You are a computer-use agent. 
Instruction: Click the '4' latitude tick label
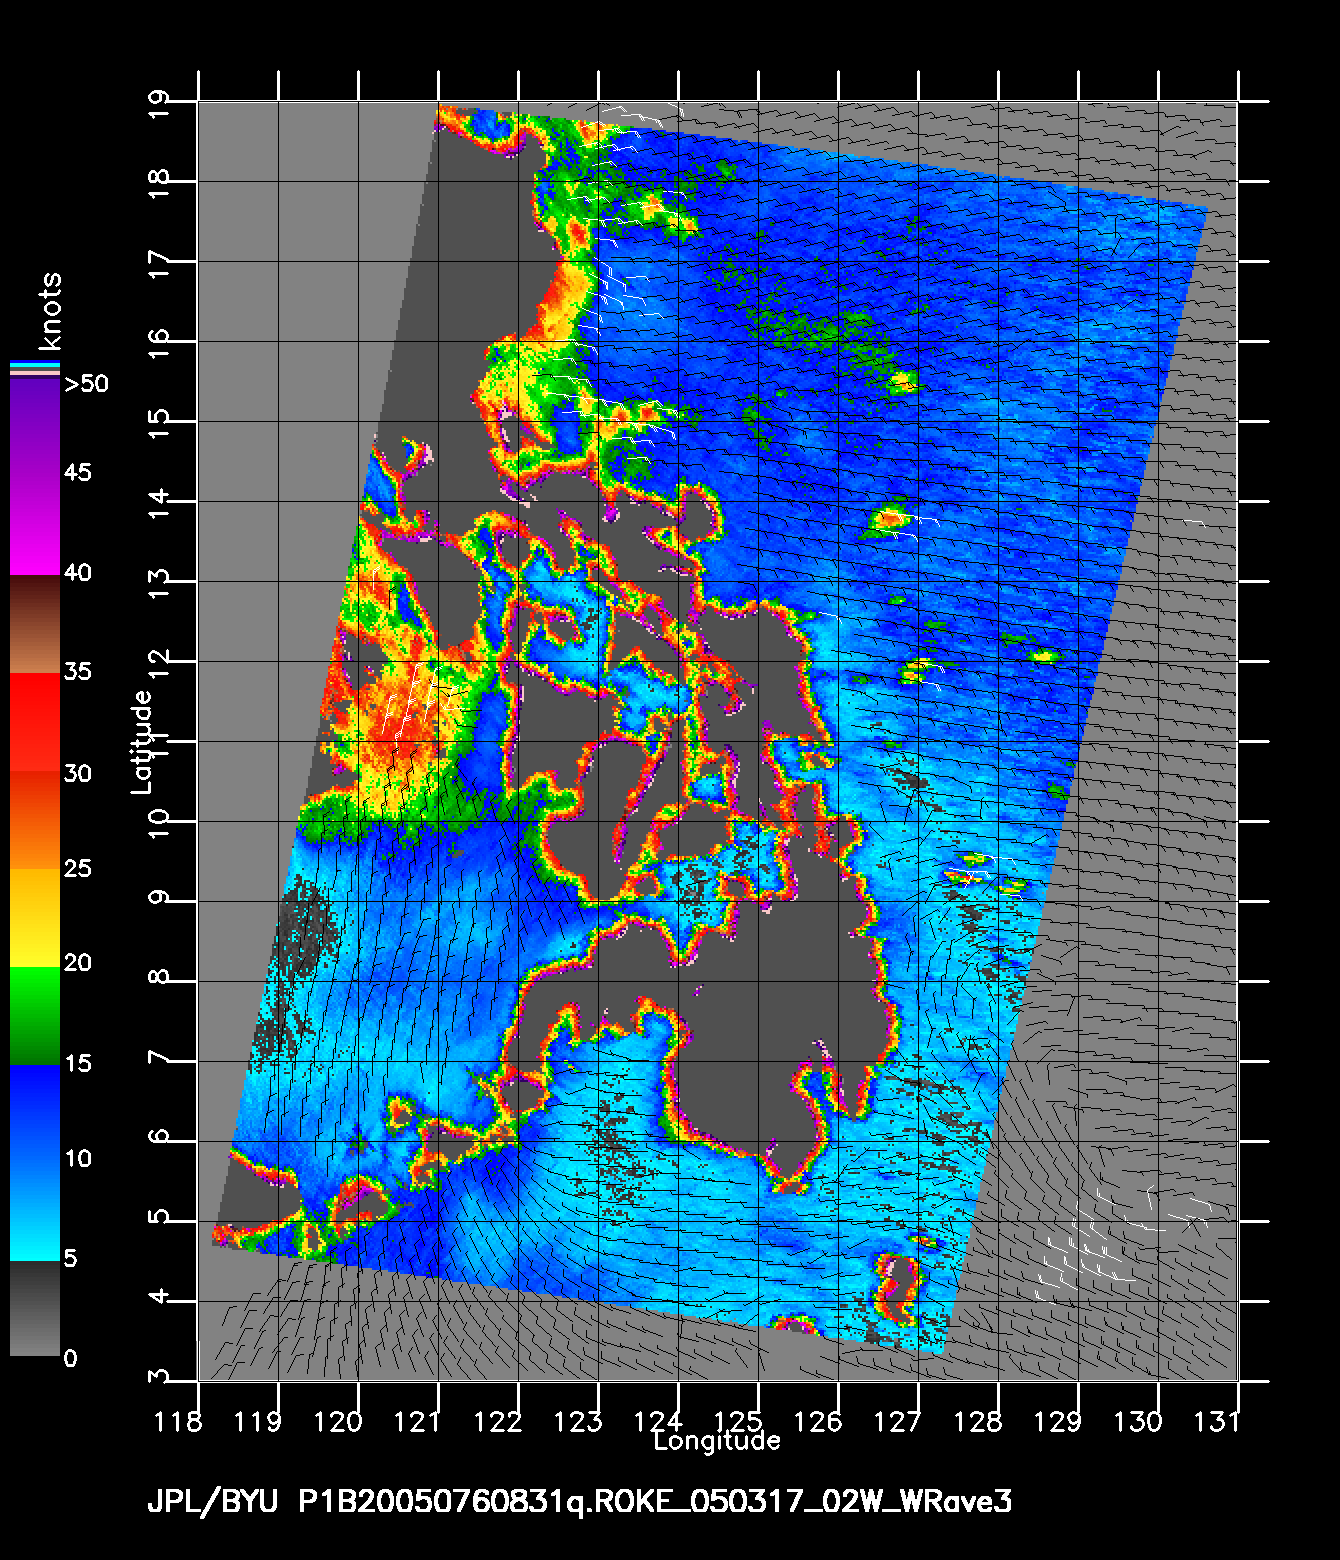158,1296
